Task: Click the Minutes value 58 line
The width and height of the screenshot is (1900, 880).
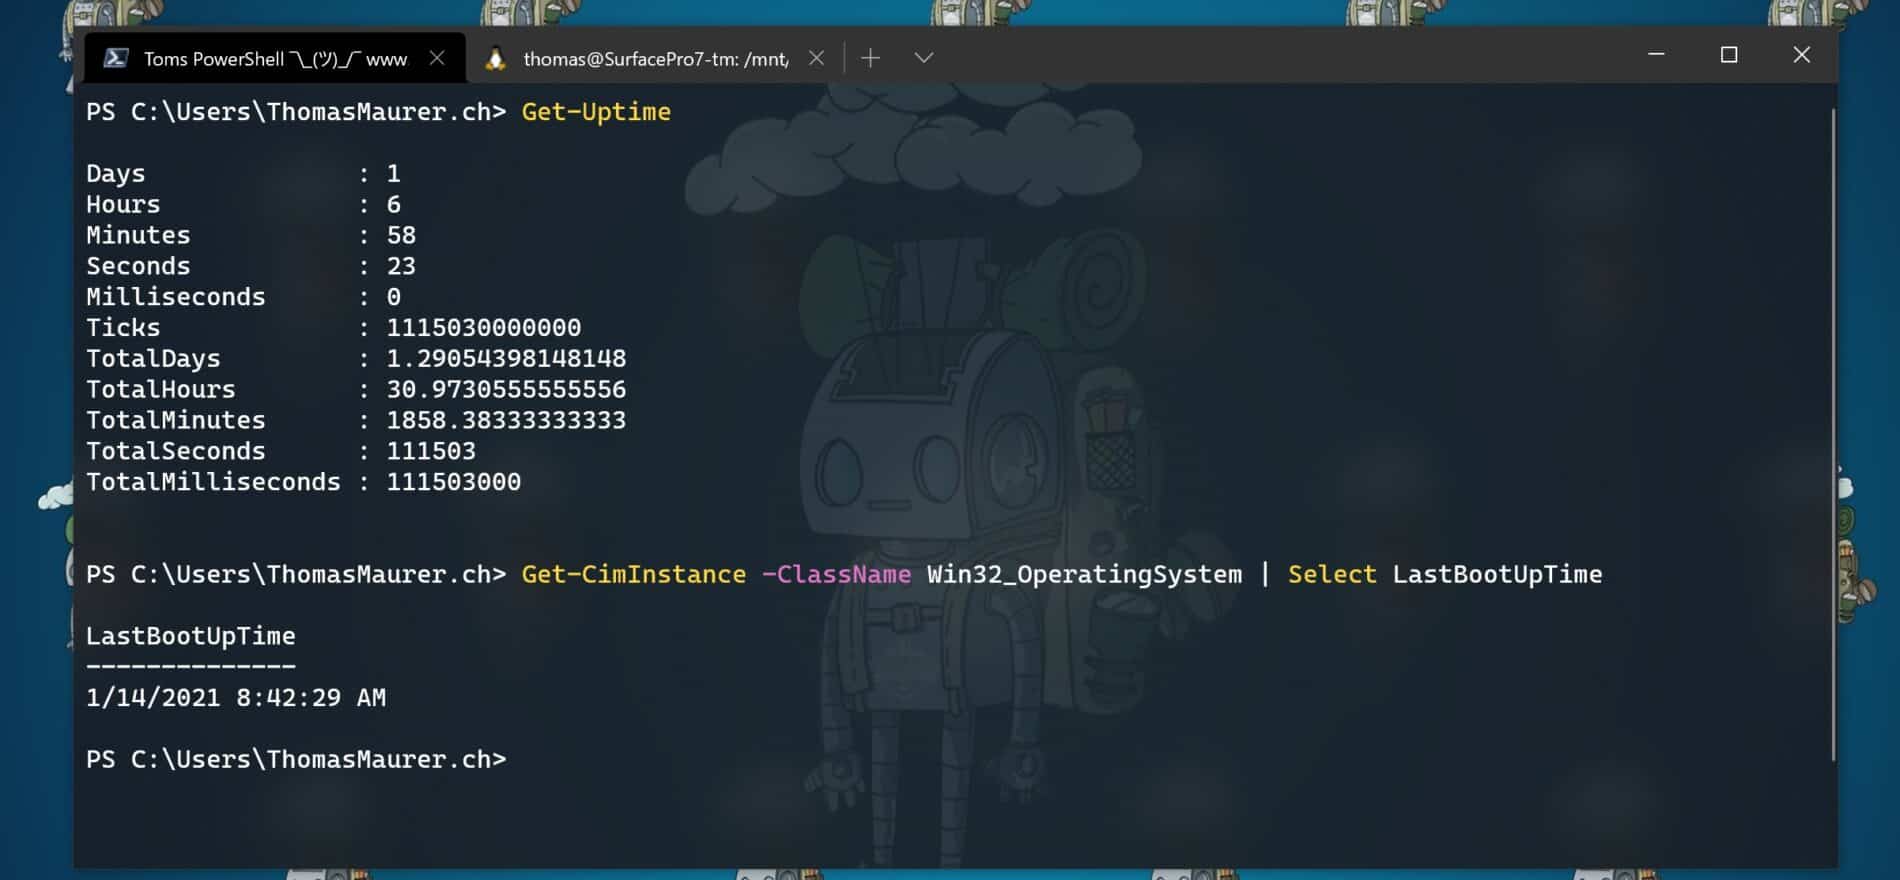Action: click(251, 236)
